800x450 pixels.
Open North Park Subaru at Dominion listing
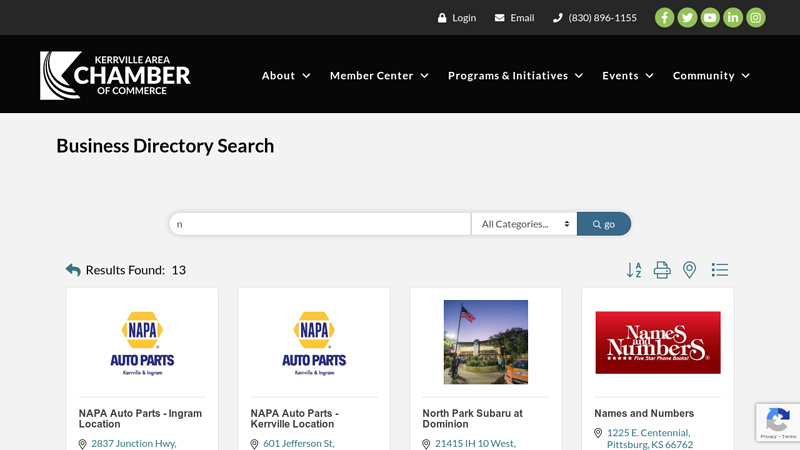472,418
